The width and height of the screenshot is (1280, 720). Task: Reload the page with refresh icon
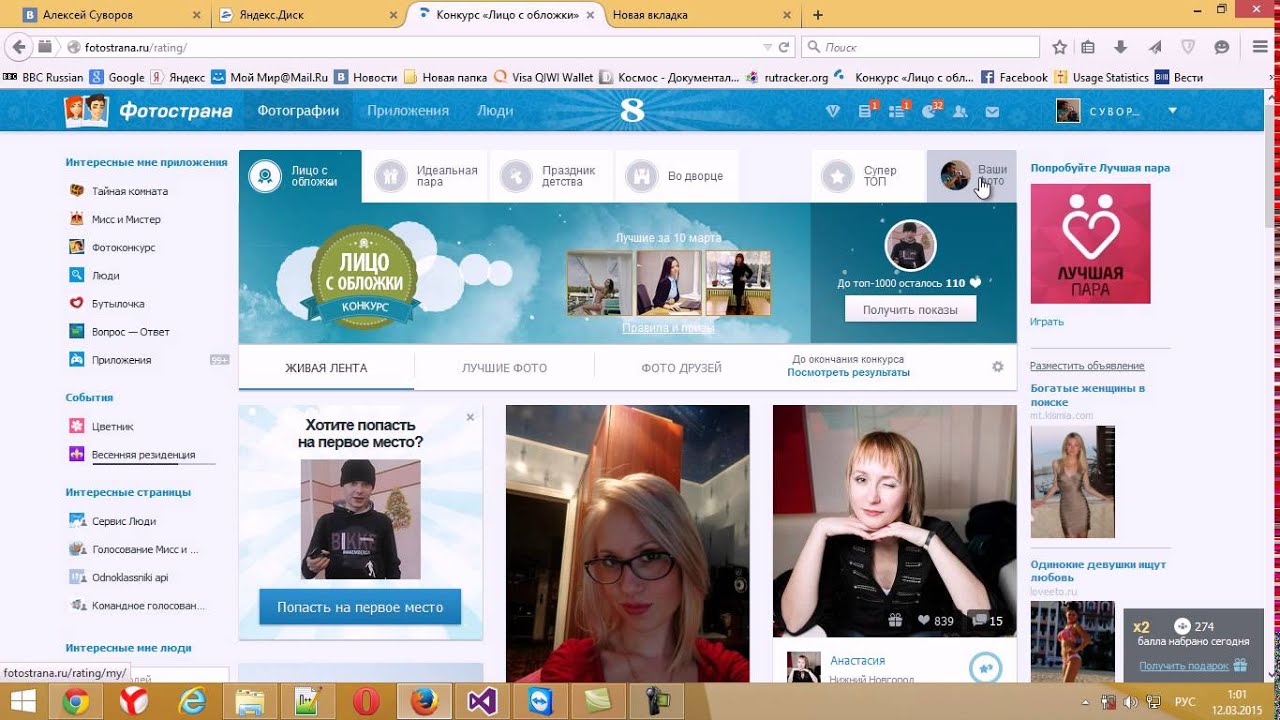pos(785,47)
